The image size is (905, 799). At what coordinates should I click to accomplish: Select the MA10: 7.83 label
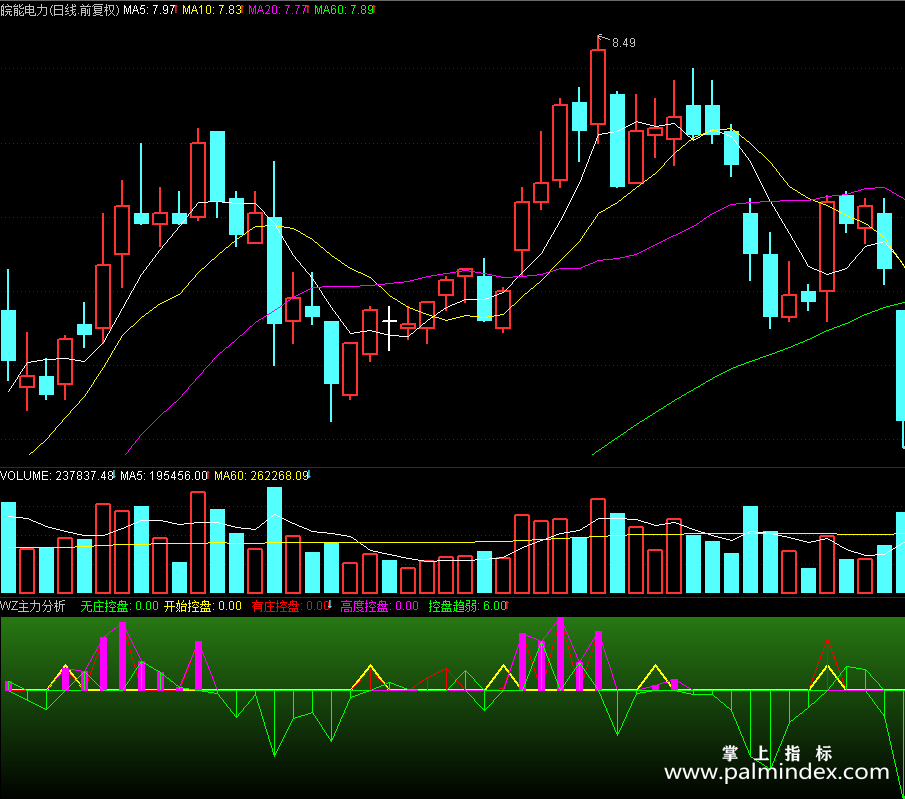[212, 10]
